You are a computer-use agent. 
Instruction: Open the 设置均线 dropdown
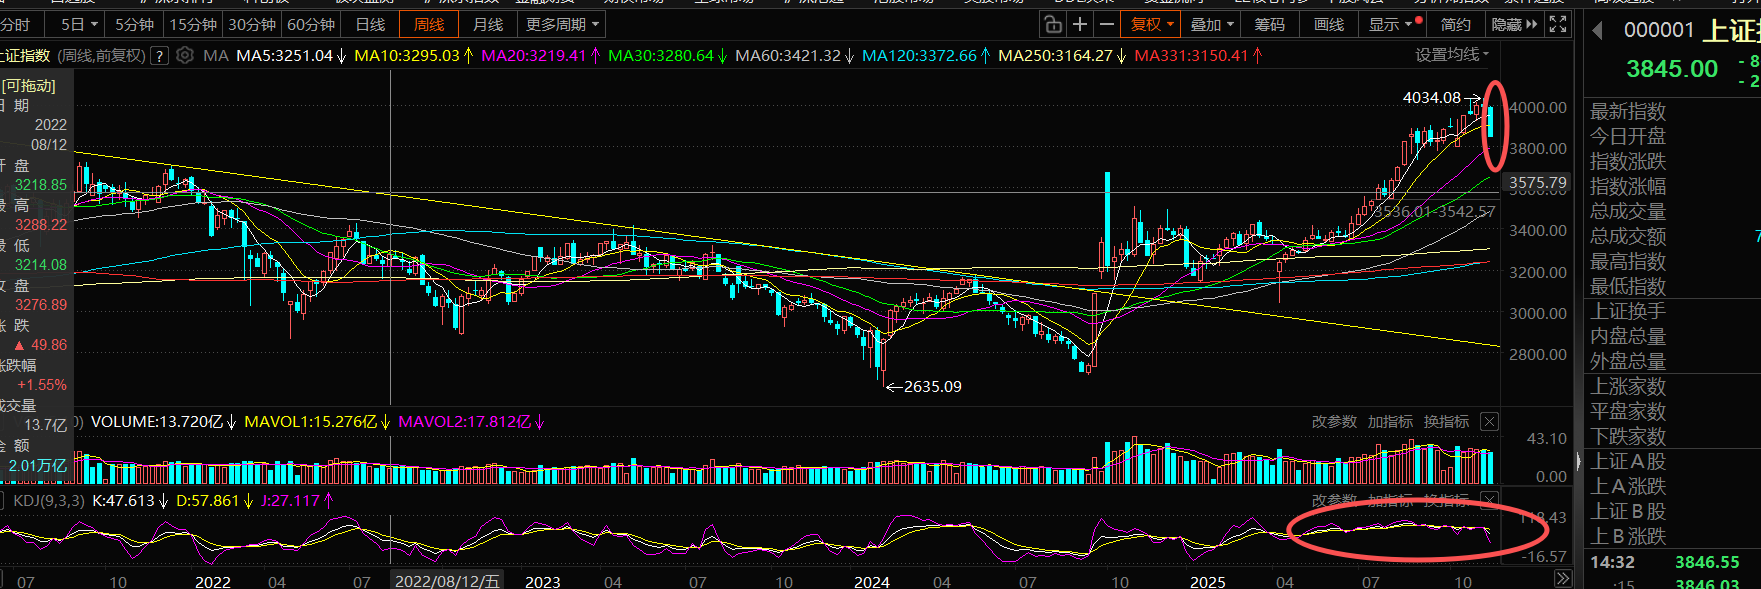click(1452, 55)
